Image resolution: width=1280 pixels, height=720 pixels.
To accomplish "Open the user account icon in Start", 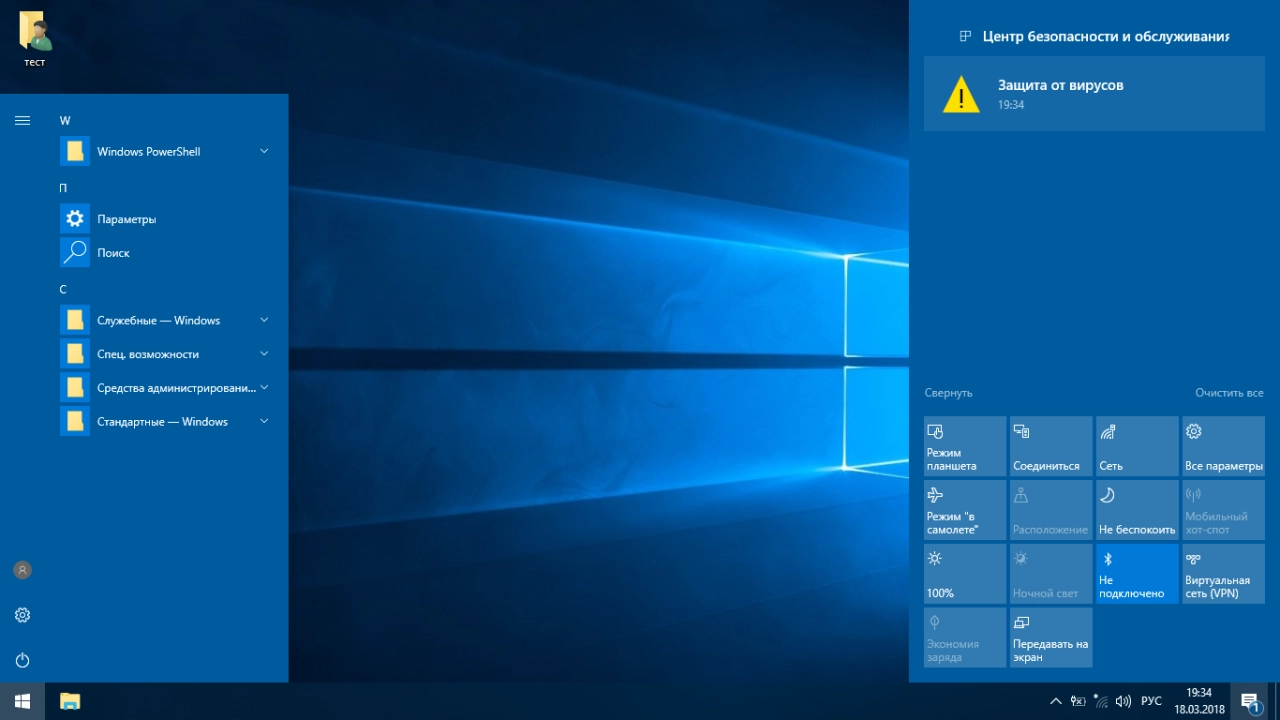I will (x=22, y=570).
